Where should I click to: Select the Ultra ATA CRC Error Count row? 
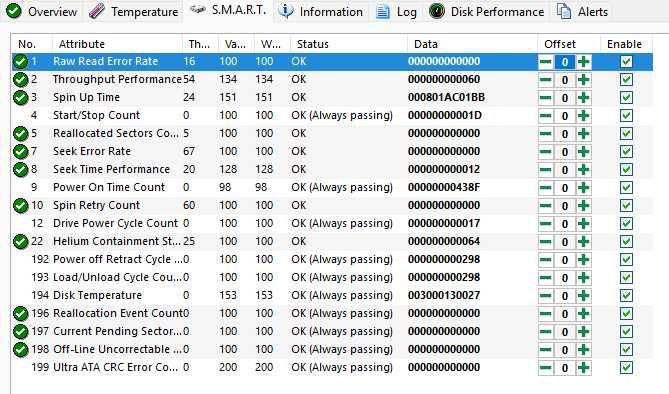[332, 368]
